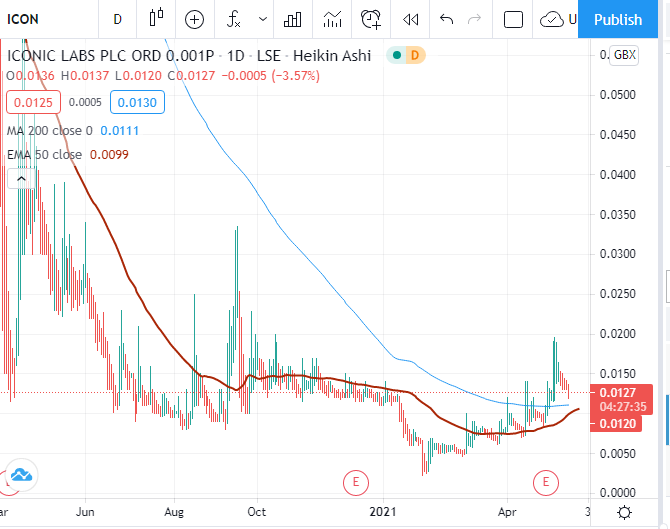Click Aug label on time axis
670x529 pixels.
pyautogui.click(x=174, y=512)
